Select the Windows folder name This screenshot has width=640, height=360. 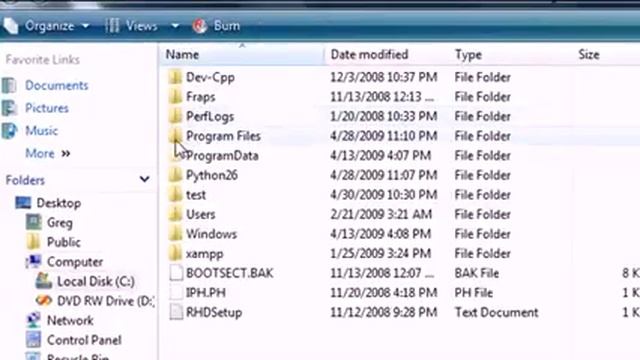211,234
